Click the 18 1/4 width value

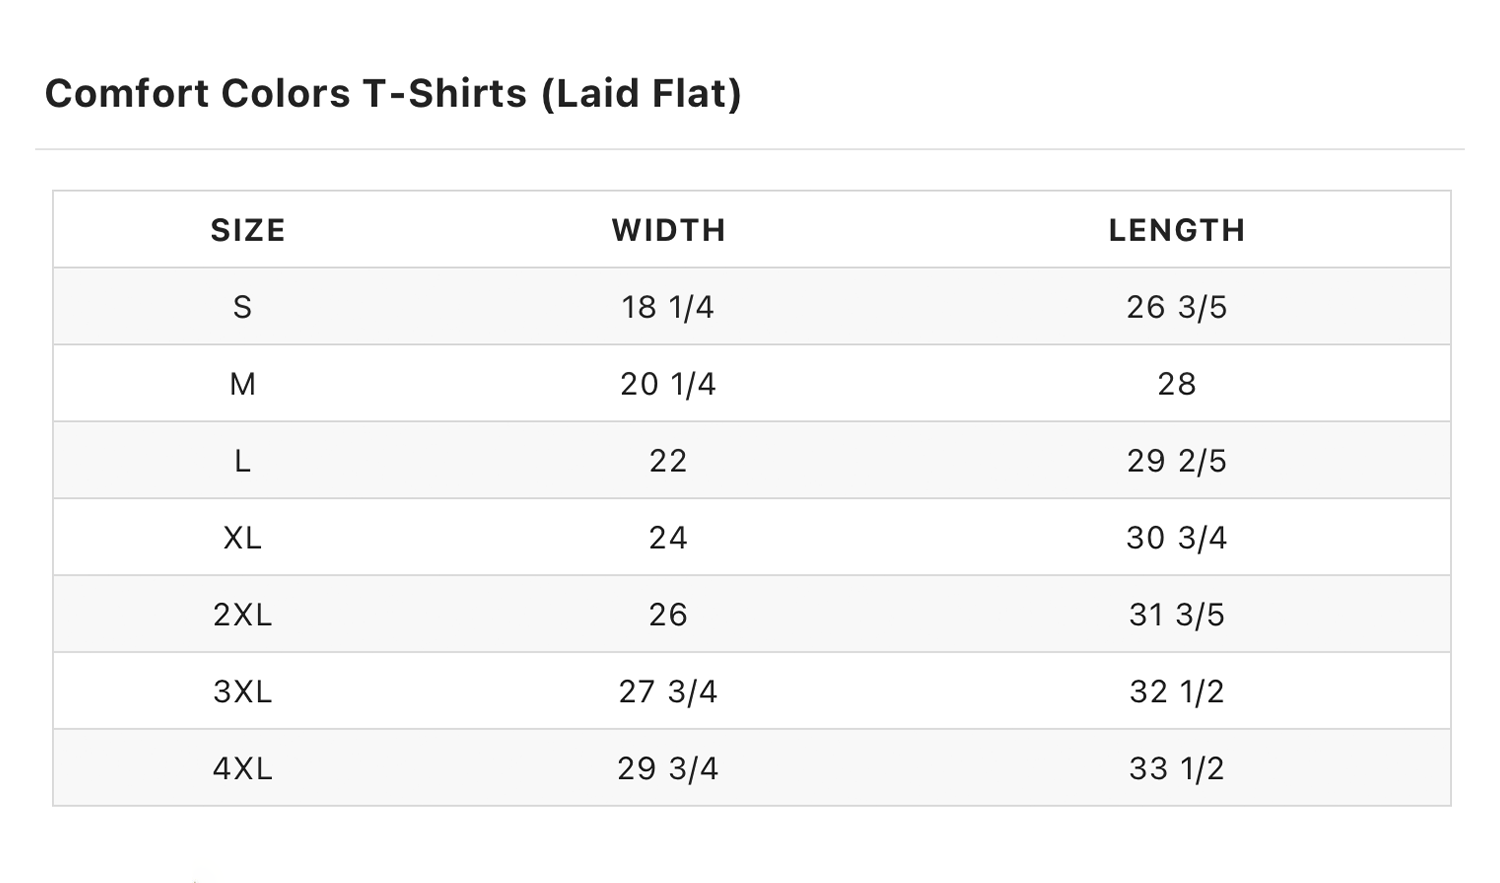click(x=668, y=307)
